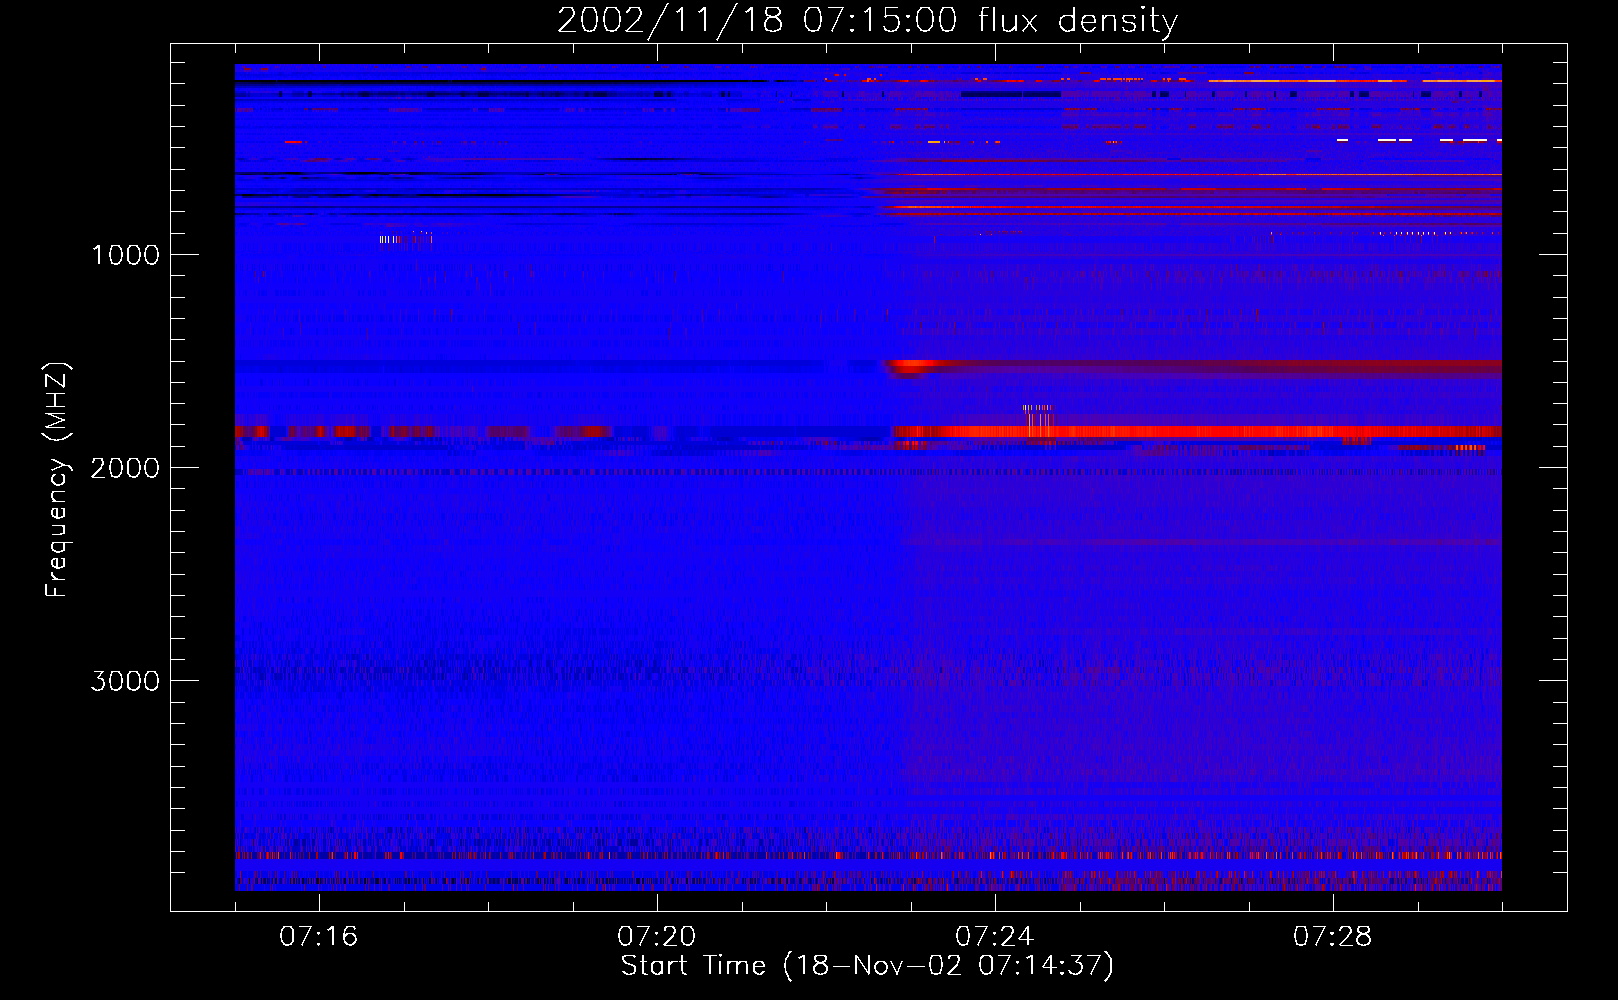Click the 3000 frequency tick label
The height and width of the screenshot is (1000, 1618).
pyautogui.click(x=125, y=681)
